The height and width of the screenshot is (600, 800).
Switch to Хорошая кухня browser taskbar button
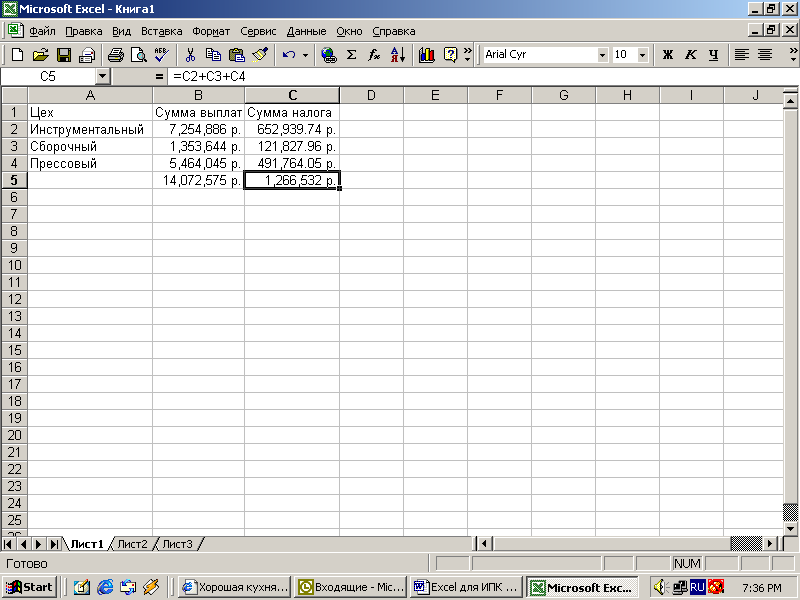click(235, 587)
